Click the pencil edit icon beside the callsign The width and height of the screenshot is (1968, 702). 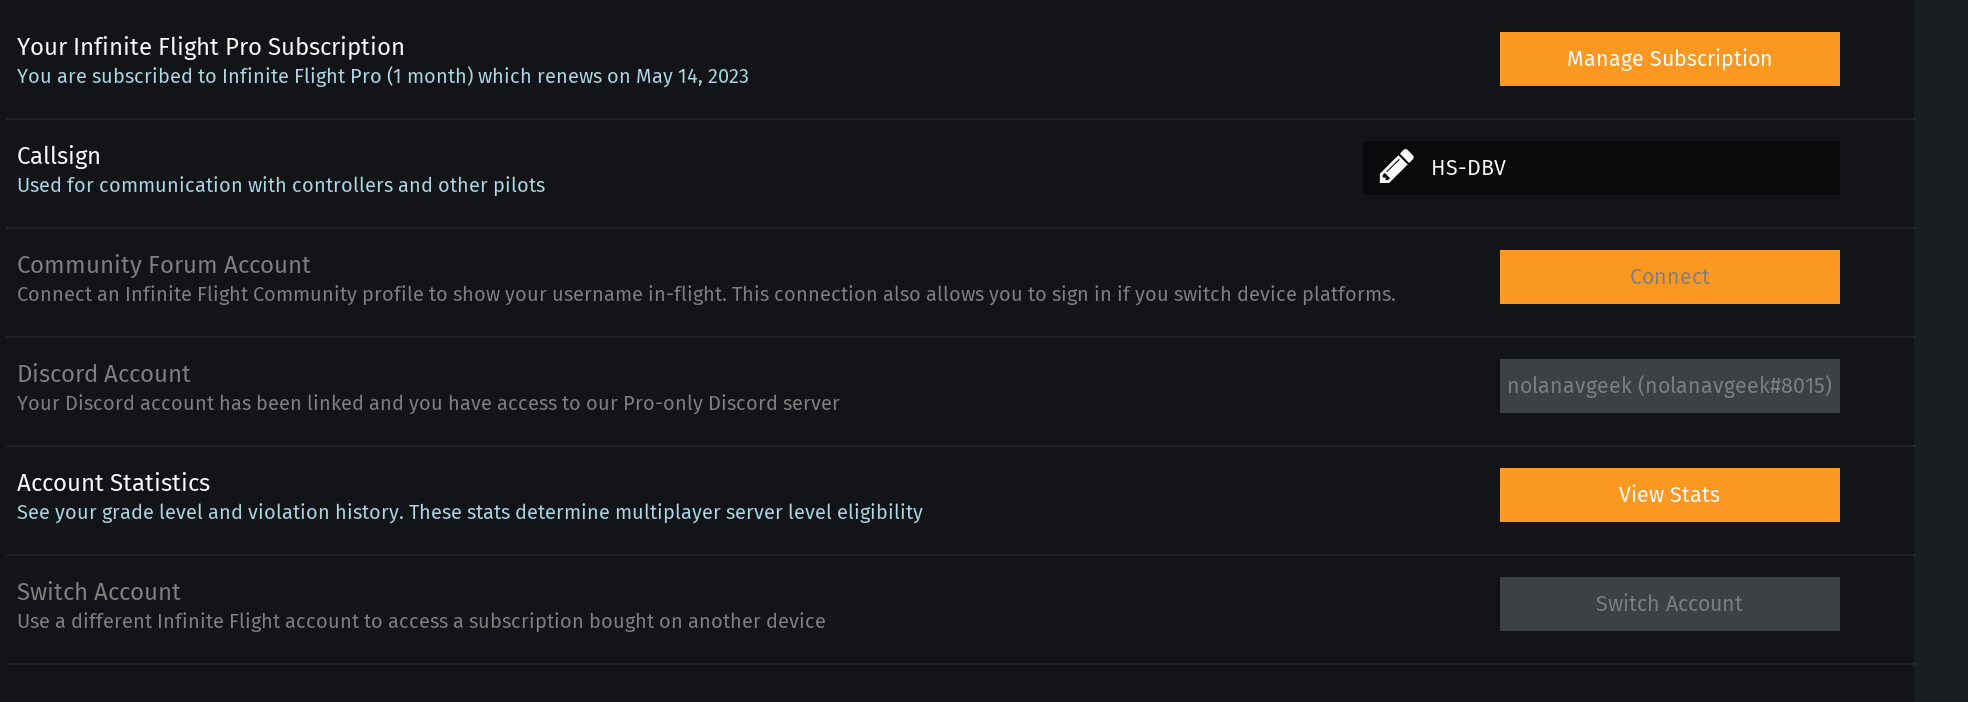[1396, 167]
